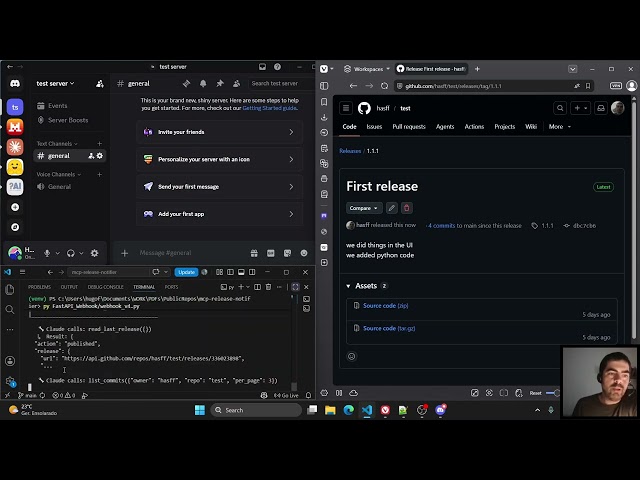The width and height of the screenshot is (640, 480).
Task: Add a reaction to the release
Action: 351,356
